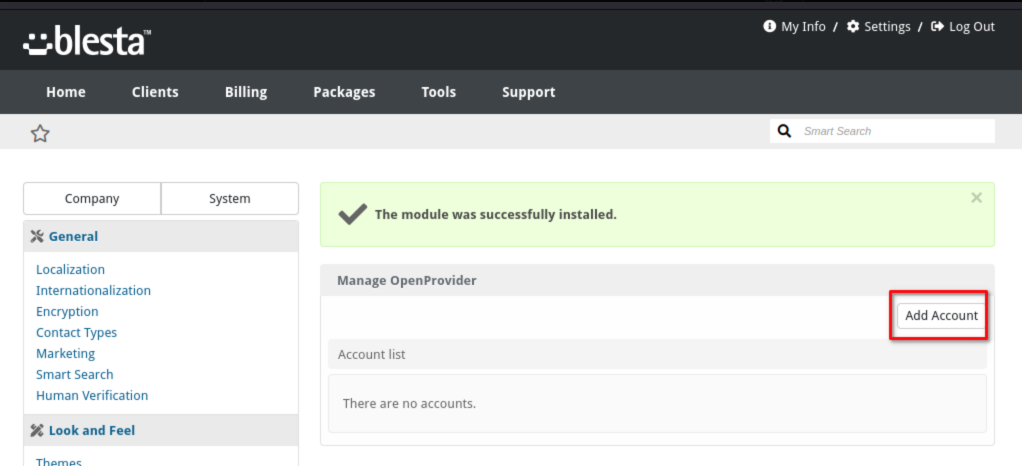This screenshot has width=1022, height=466.
Task: Click the General wrench icon
Action: click(x=37, y=237)
